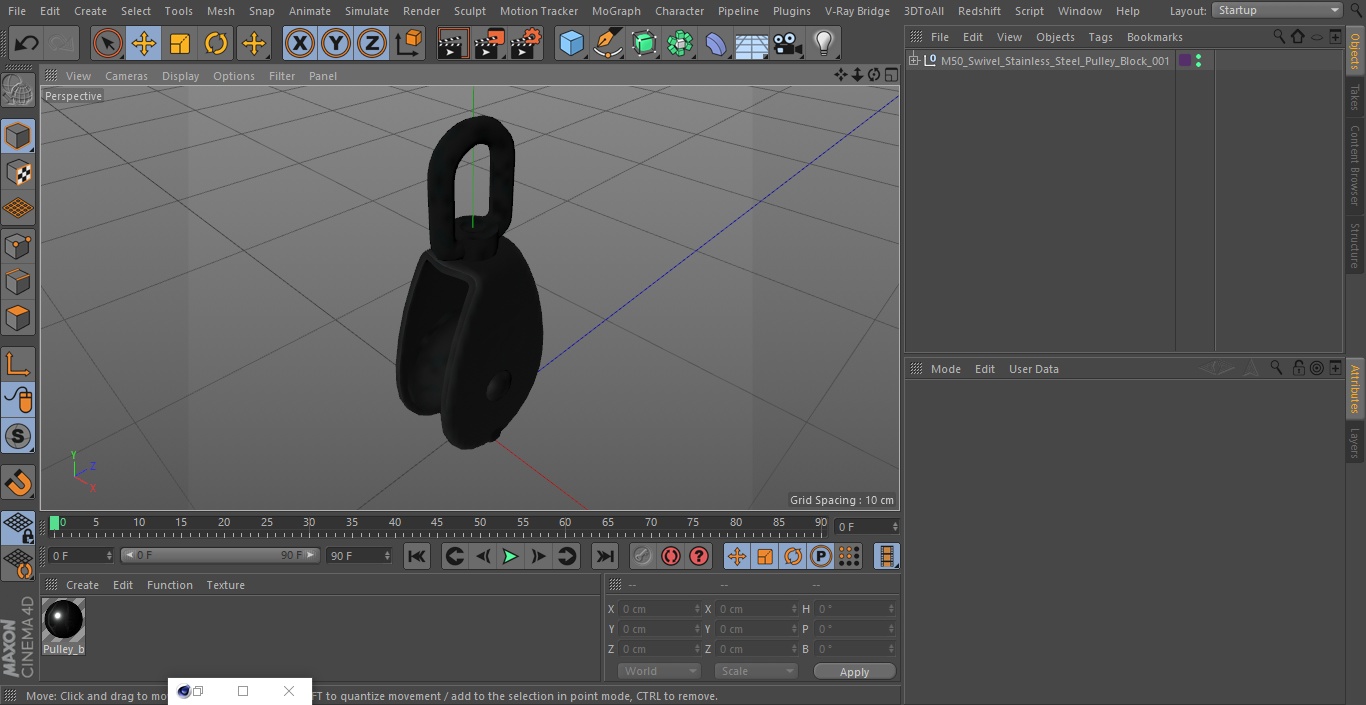Viewport: 1366px width, 705px height.
Task: Click the purple layer color swatch
Action: (1185, 61)
